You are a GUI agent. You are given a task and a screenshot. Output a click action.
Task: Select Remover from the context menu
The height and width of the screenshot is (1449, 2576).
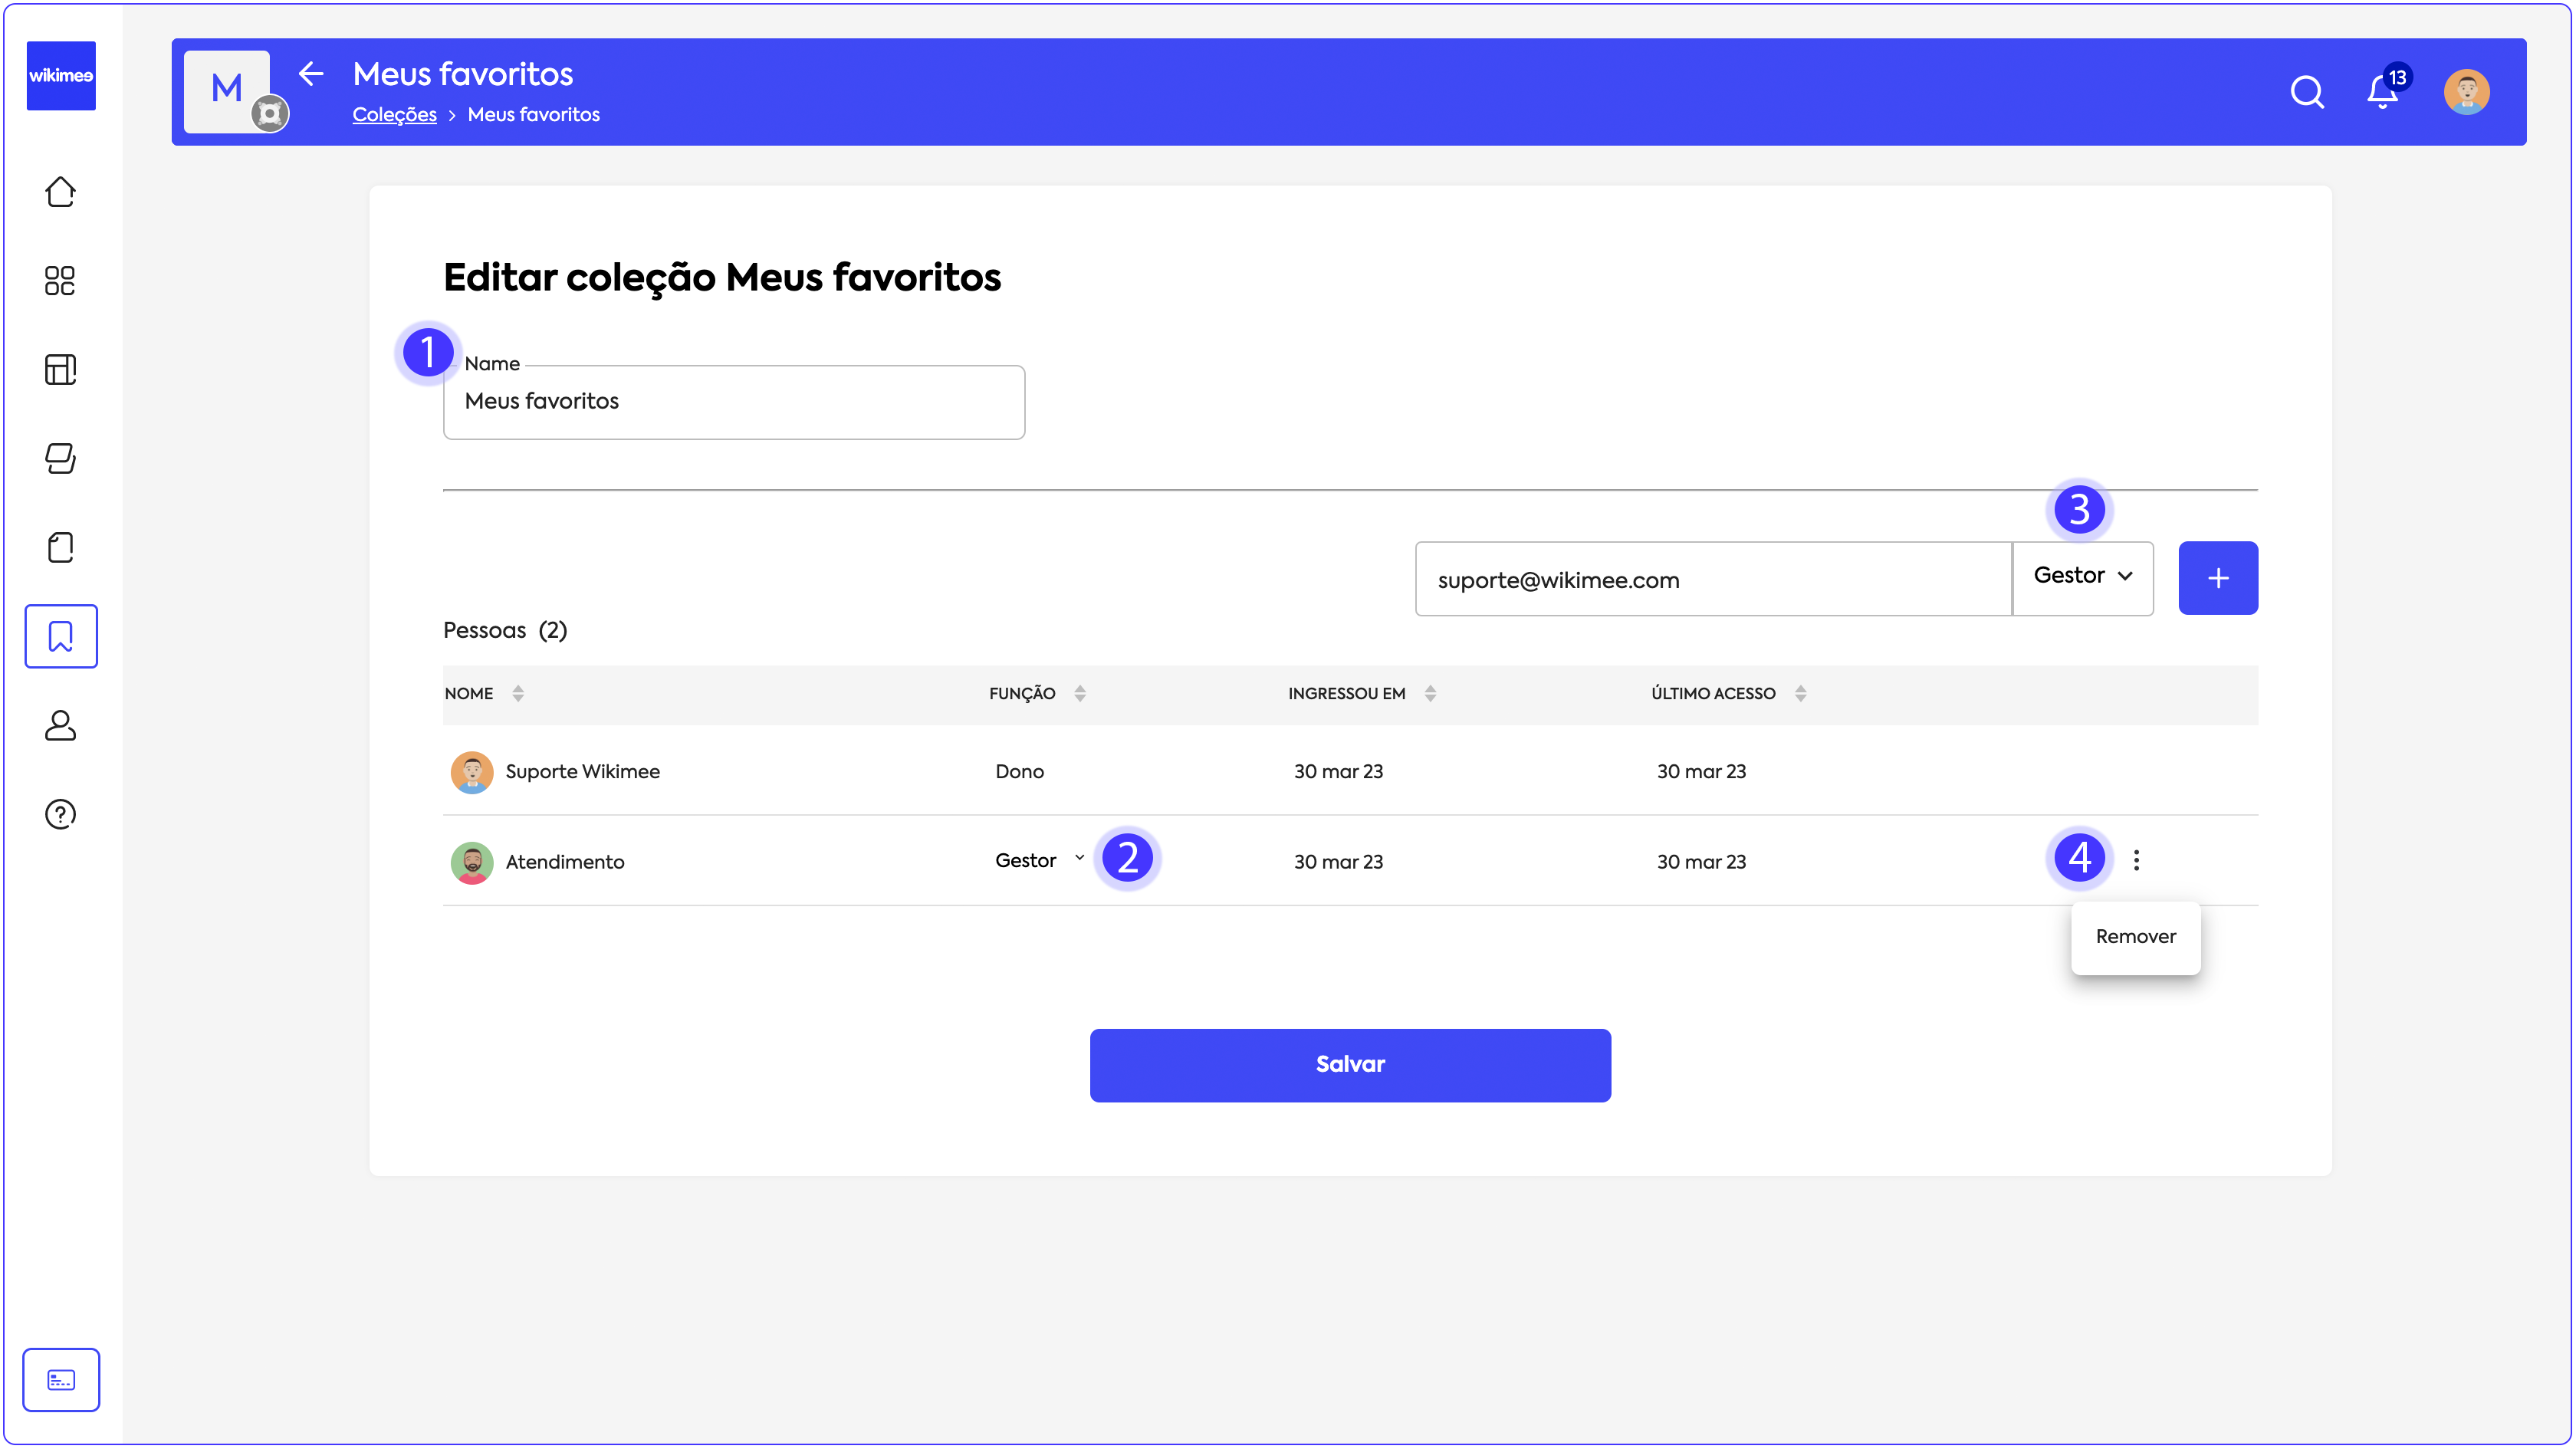tap(2135, 937)
